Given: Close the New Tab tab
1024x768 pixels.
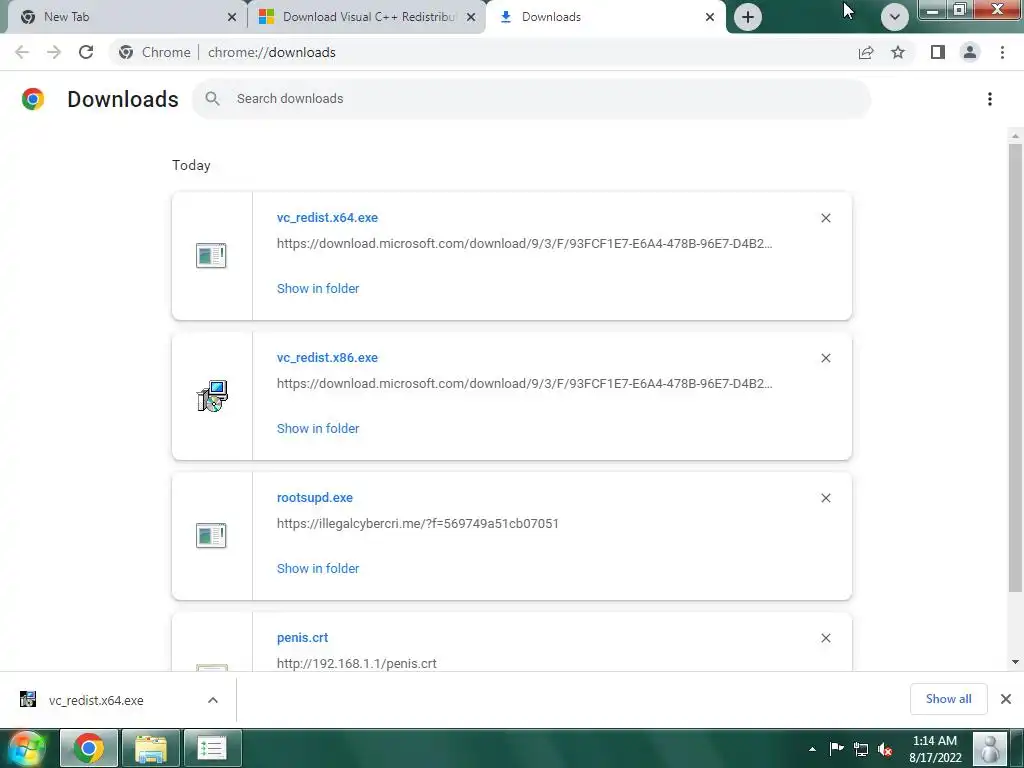Looking at the screenshot, I should pyautogui.click(x=232, y=18).
